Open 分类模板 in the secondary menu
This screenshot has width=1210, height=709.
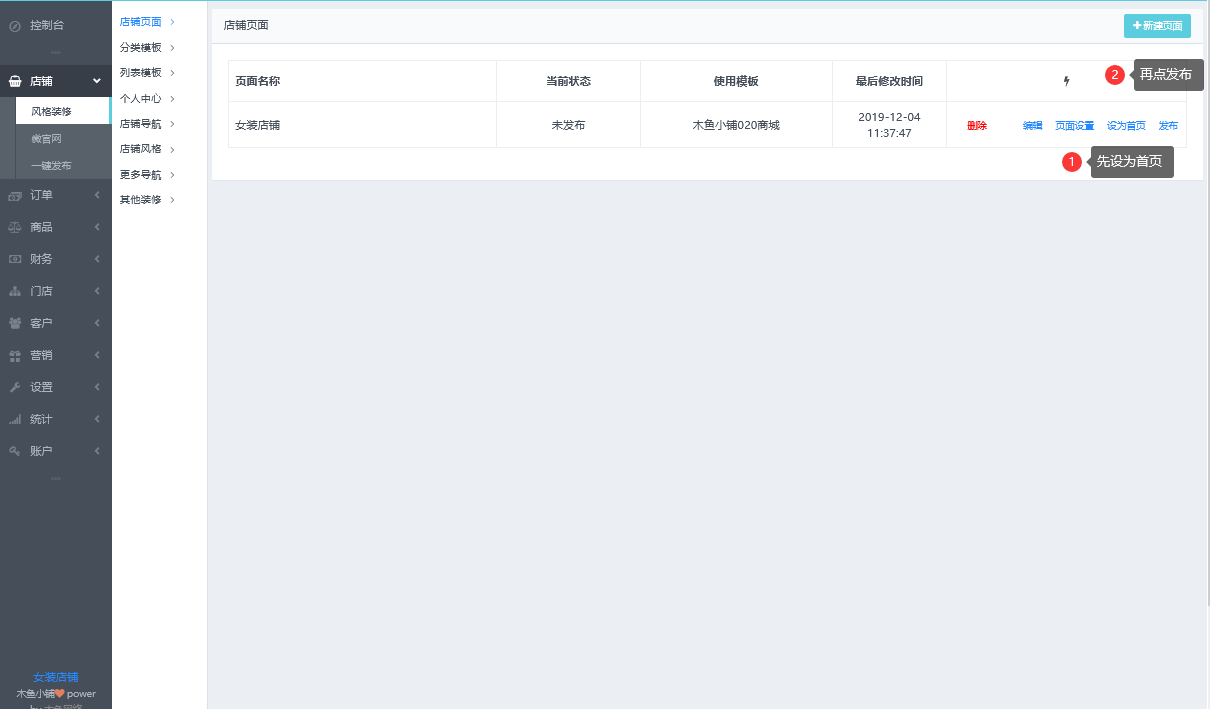coord(148,47)
